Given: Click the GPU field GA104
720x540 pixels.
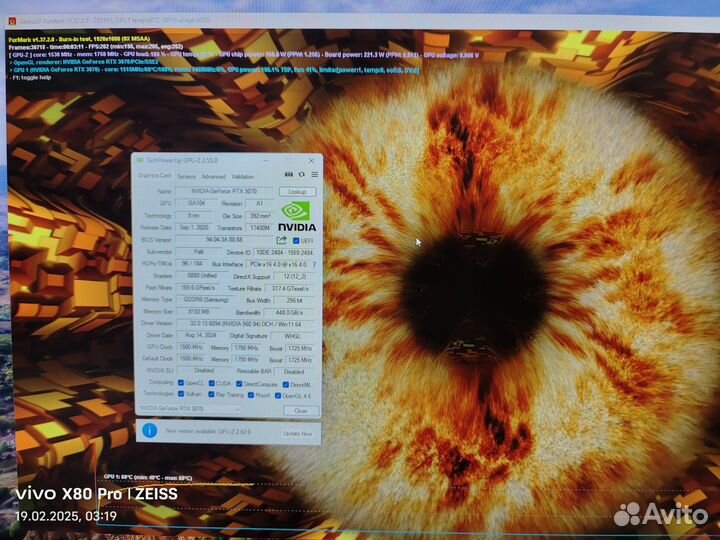Looking at the screenshot, I should click(x=196, y=203).
